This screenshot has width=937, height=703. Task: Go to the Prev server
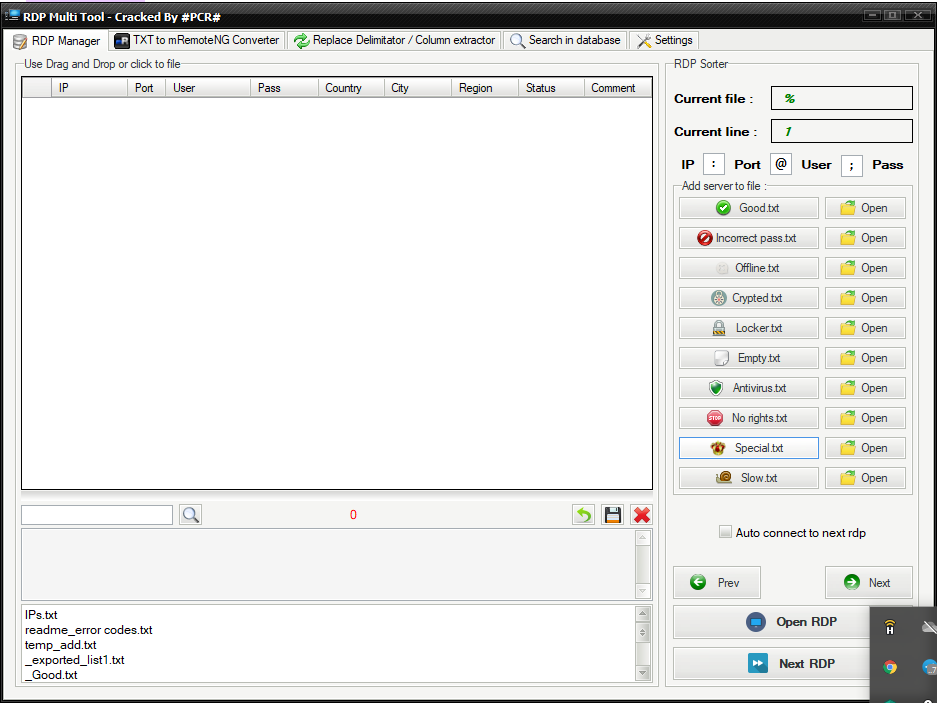[717, 583]
